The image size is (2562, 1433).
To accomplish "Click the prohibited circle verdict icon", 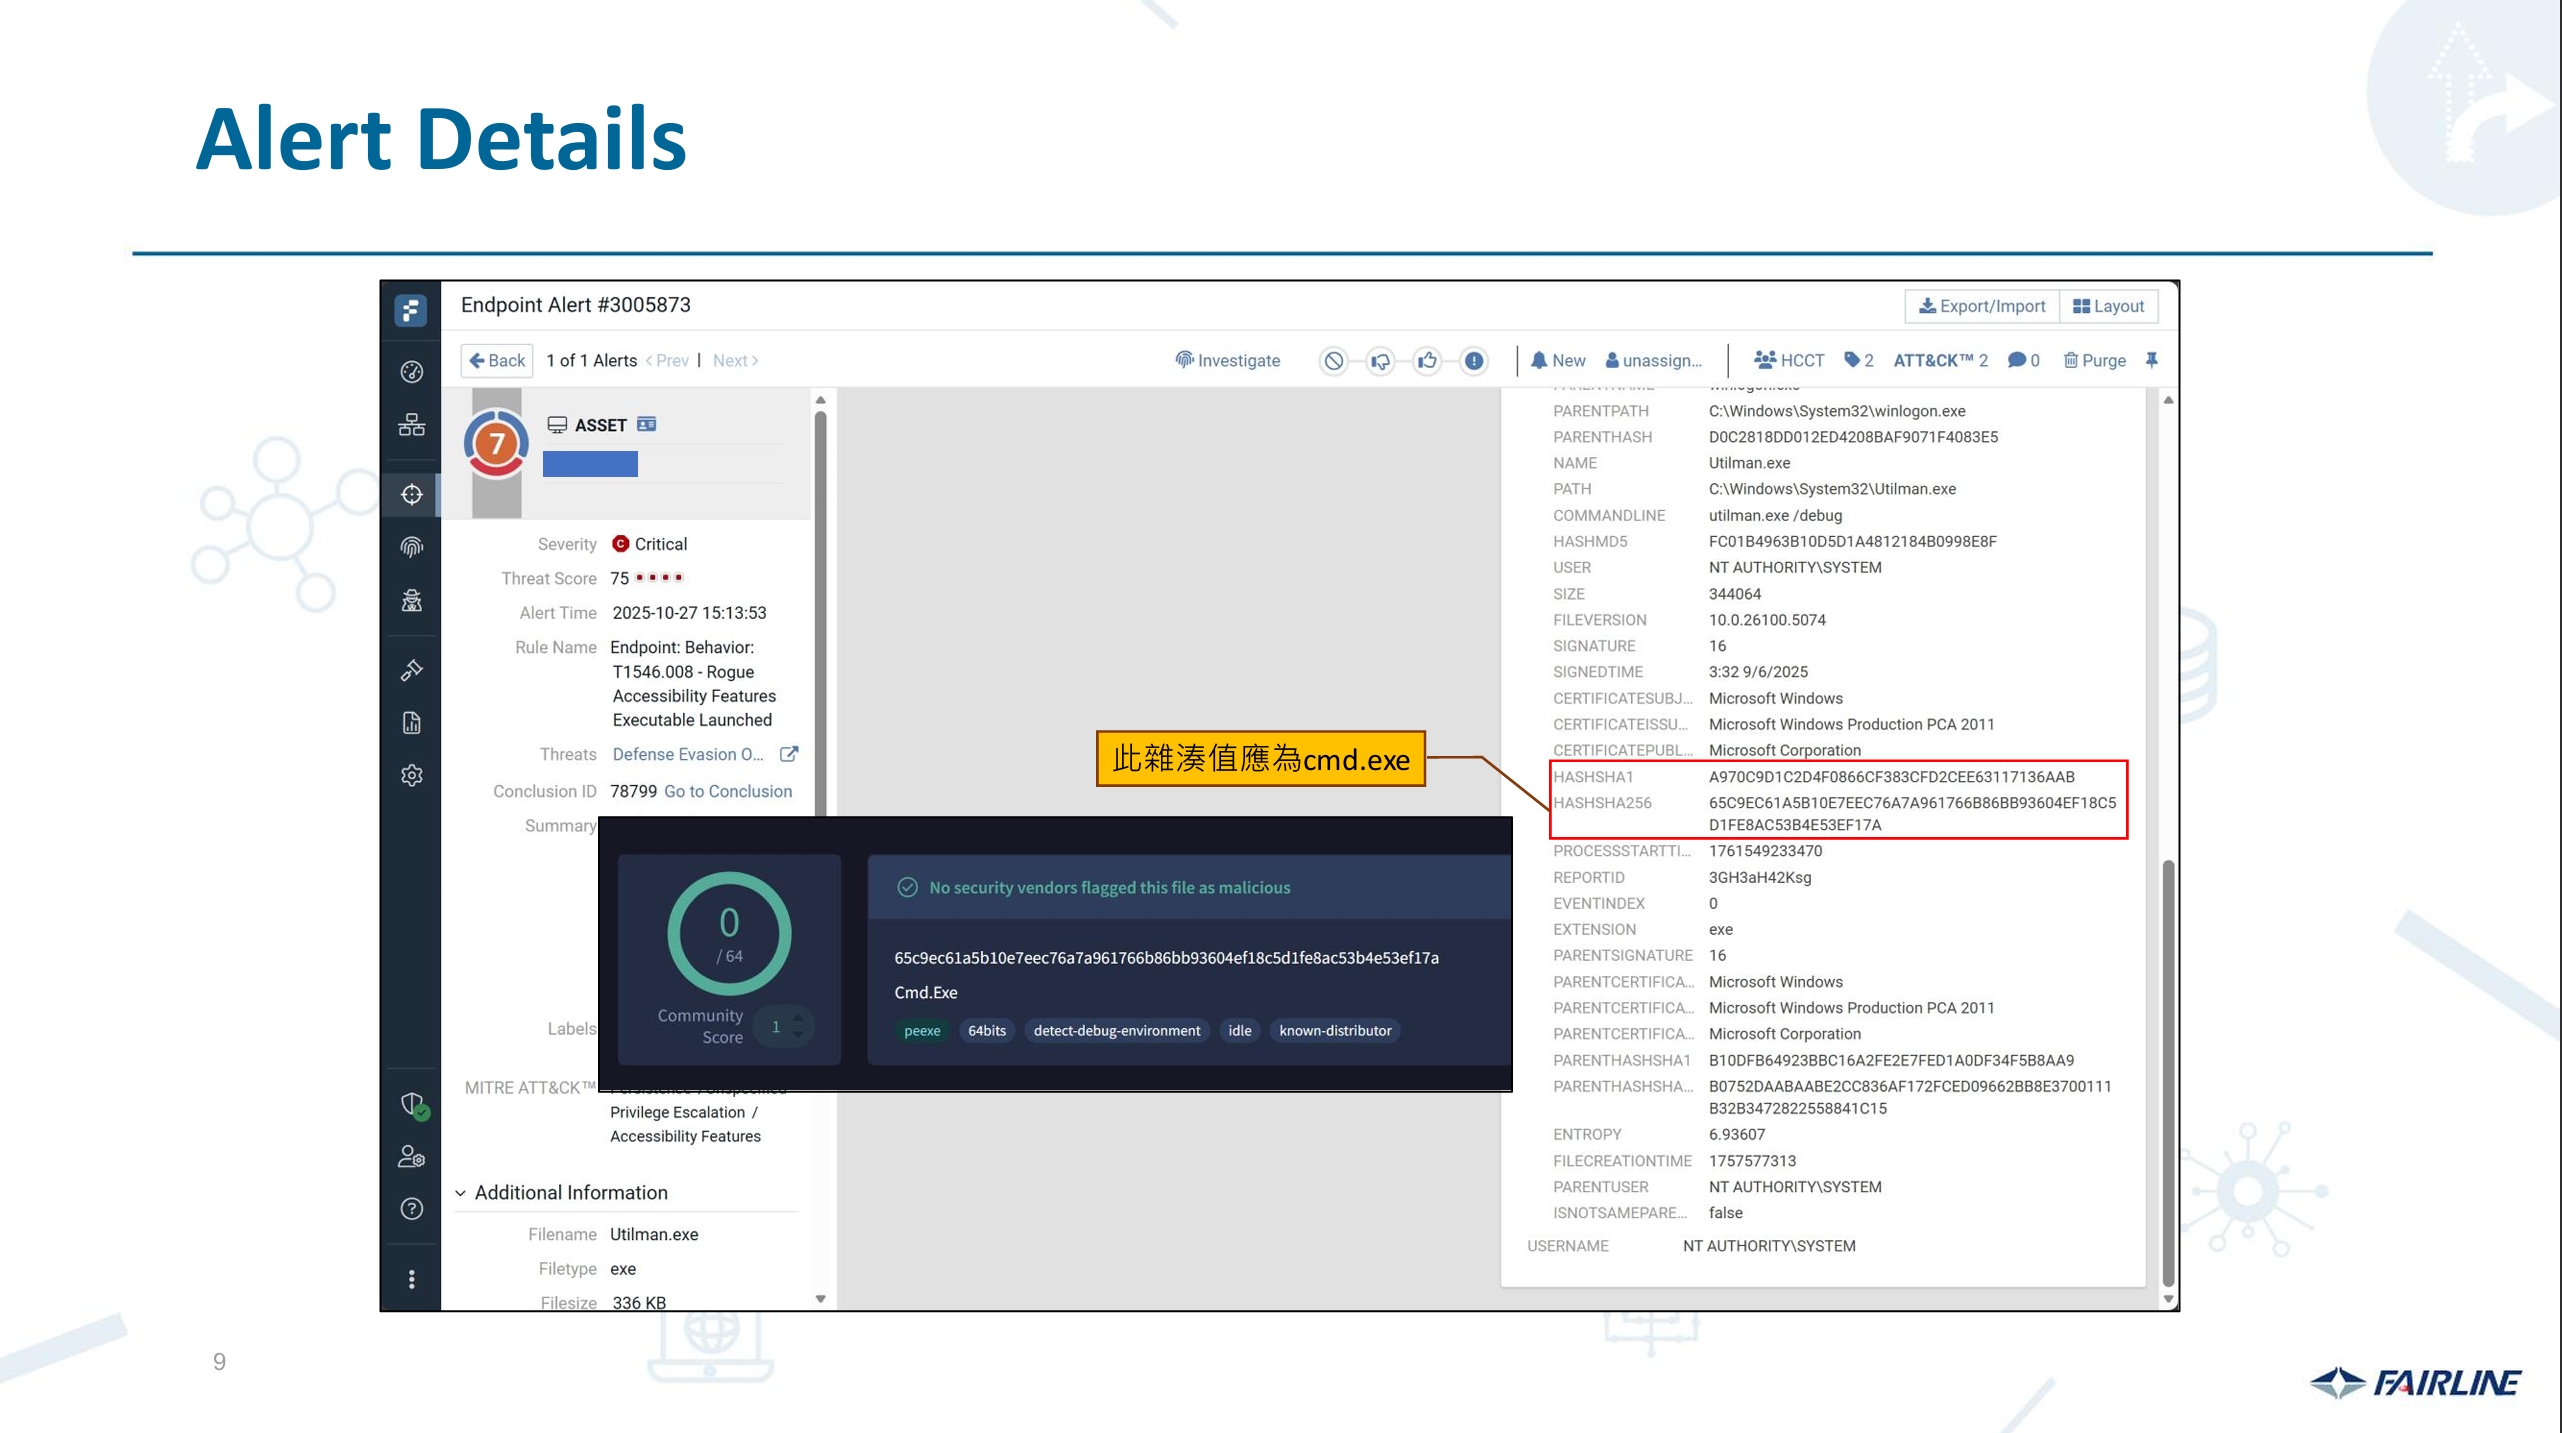I will 1333,361.
